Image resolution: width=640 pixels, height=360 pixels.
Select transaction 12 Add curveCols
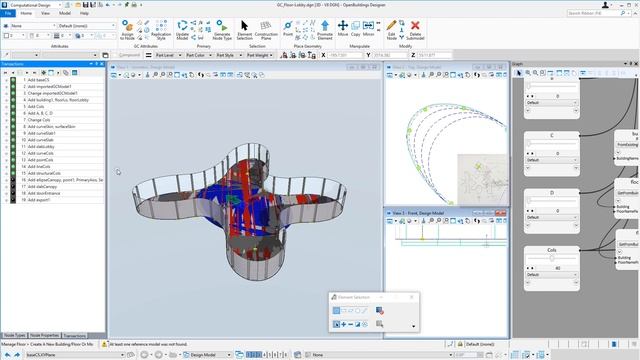40,153
